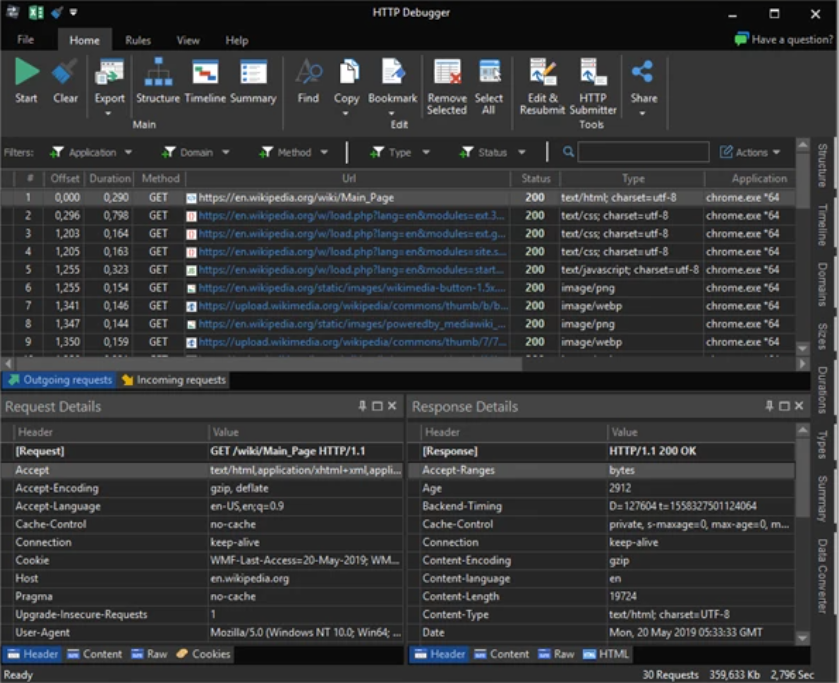Click the Have a question link
The image size is (839, 683).
(785, 36)
